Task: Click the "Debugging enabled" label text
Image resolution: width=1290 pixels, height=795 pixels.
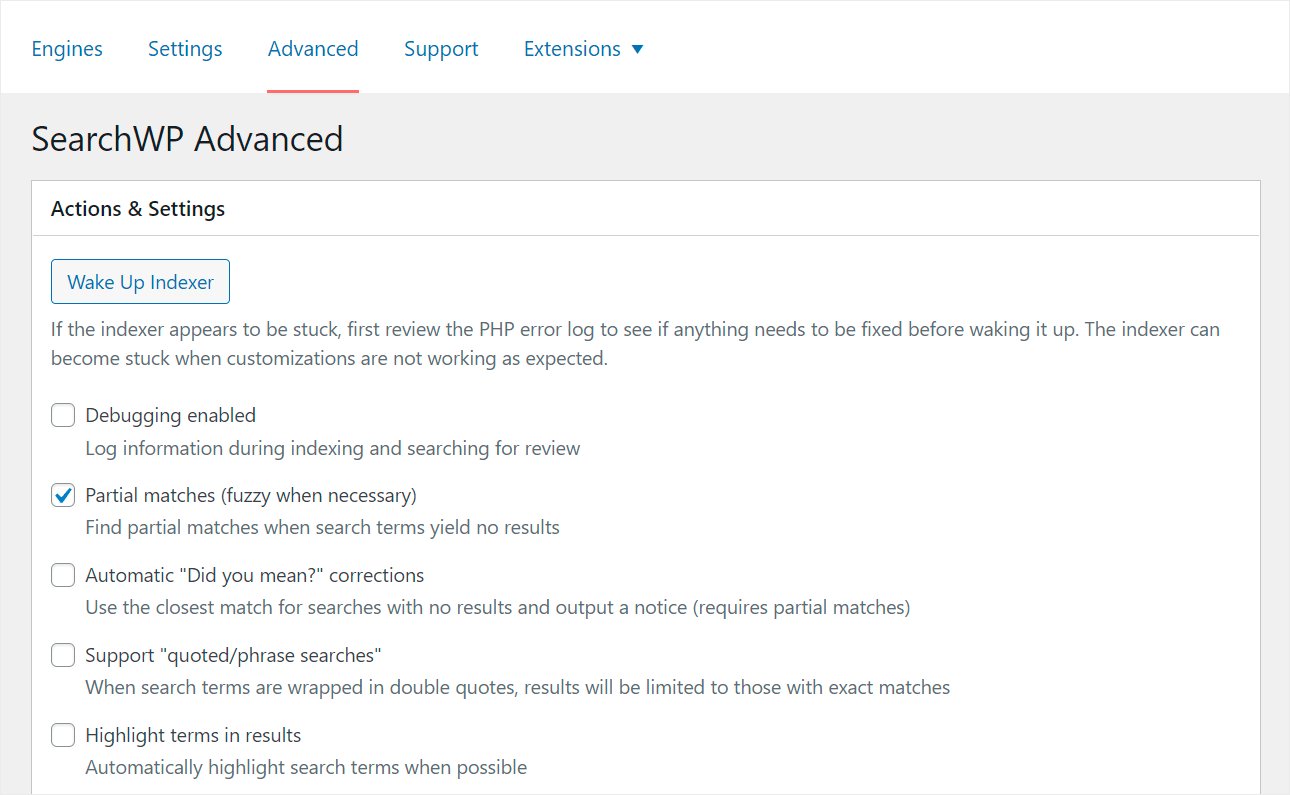Action: (x=170, y=414)
